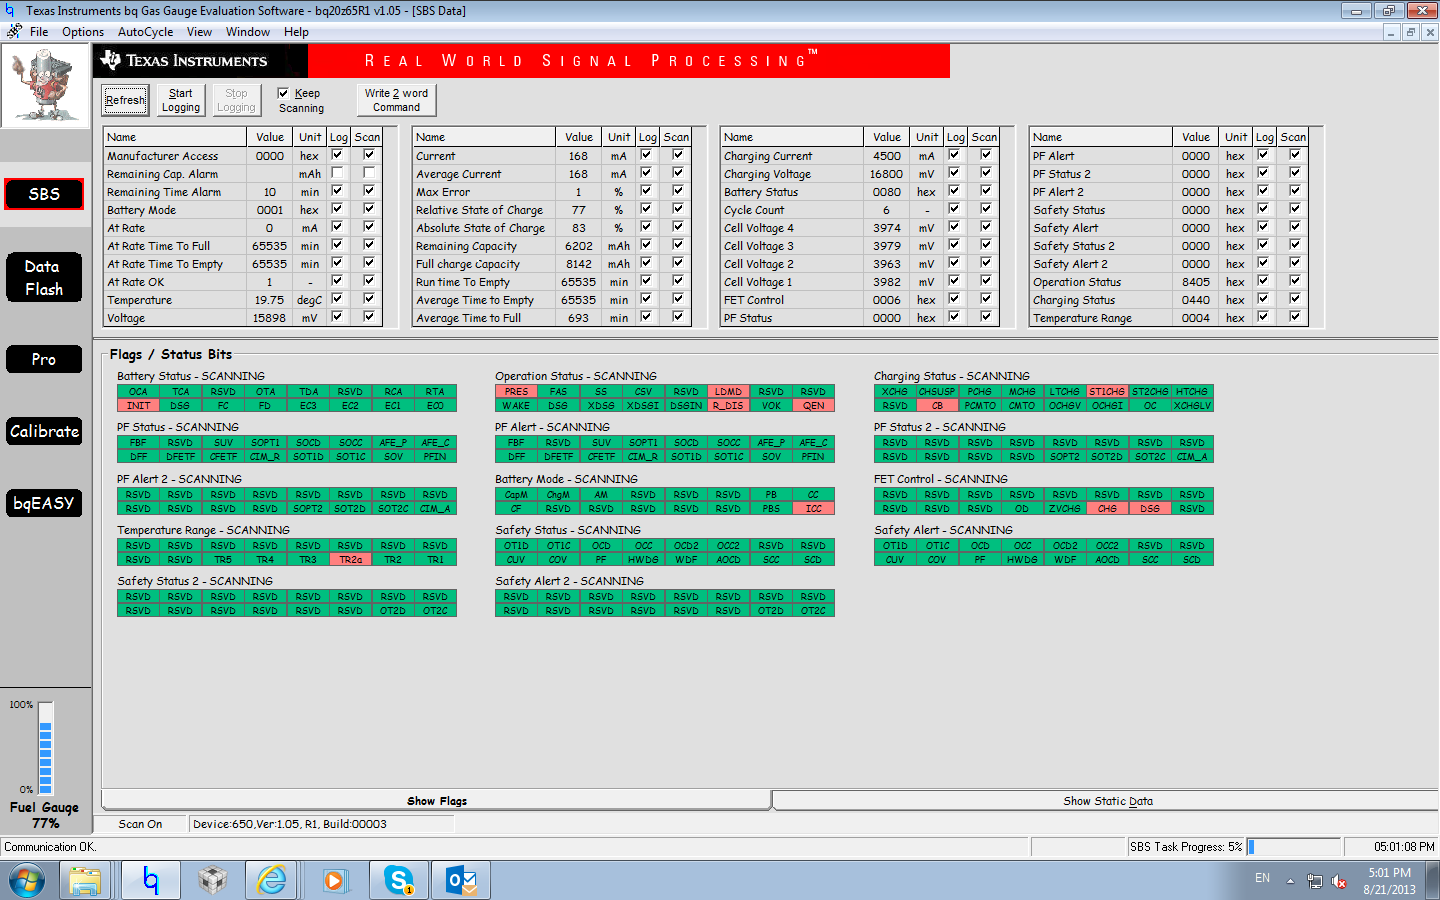Viewport: 1440px width, 900px height.
Task: Show hidden system tray icons
Action: pyautogui.click(x=1290, y=882)
